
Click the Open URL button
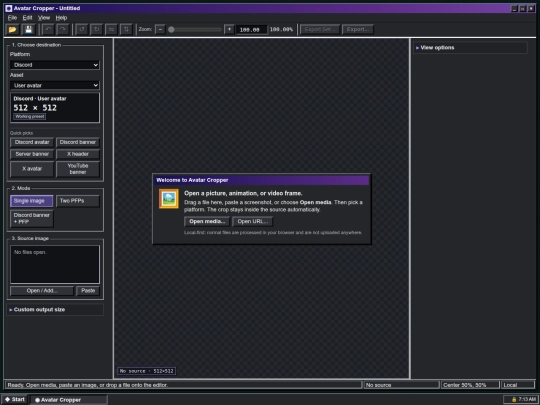pos(252,221)
